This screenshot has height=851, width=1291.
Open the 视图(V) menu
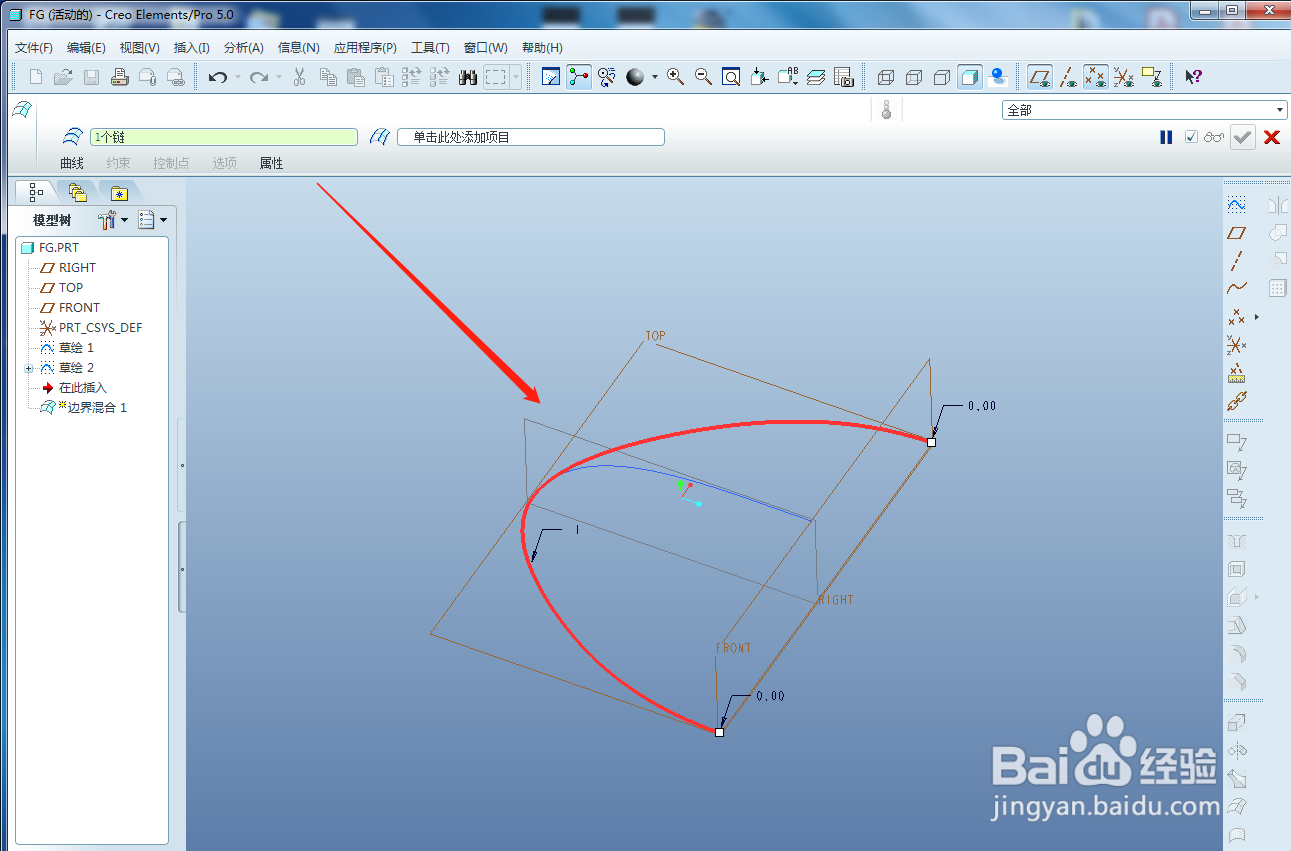pos(139,48)
